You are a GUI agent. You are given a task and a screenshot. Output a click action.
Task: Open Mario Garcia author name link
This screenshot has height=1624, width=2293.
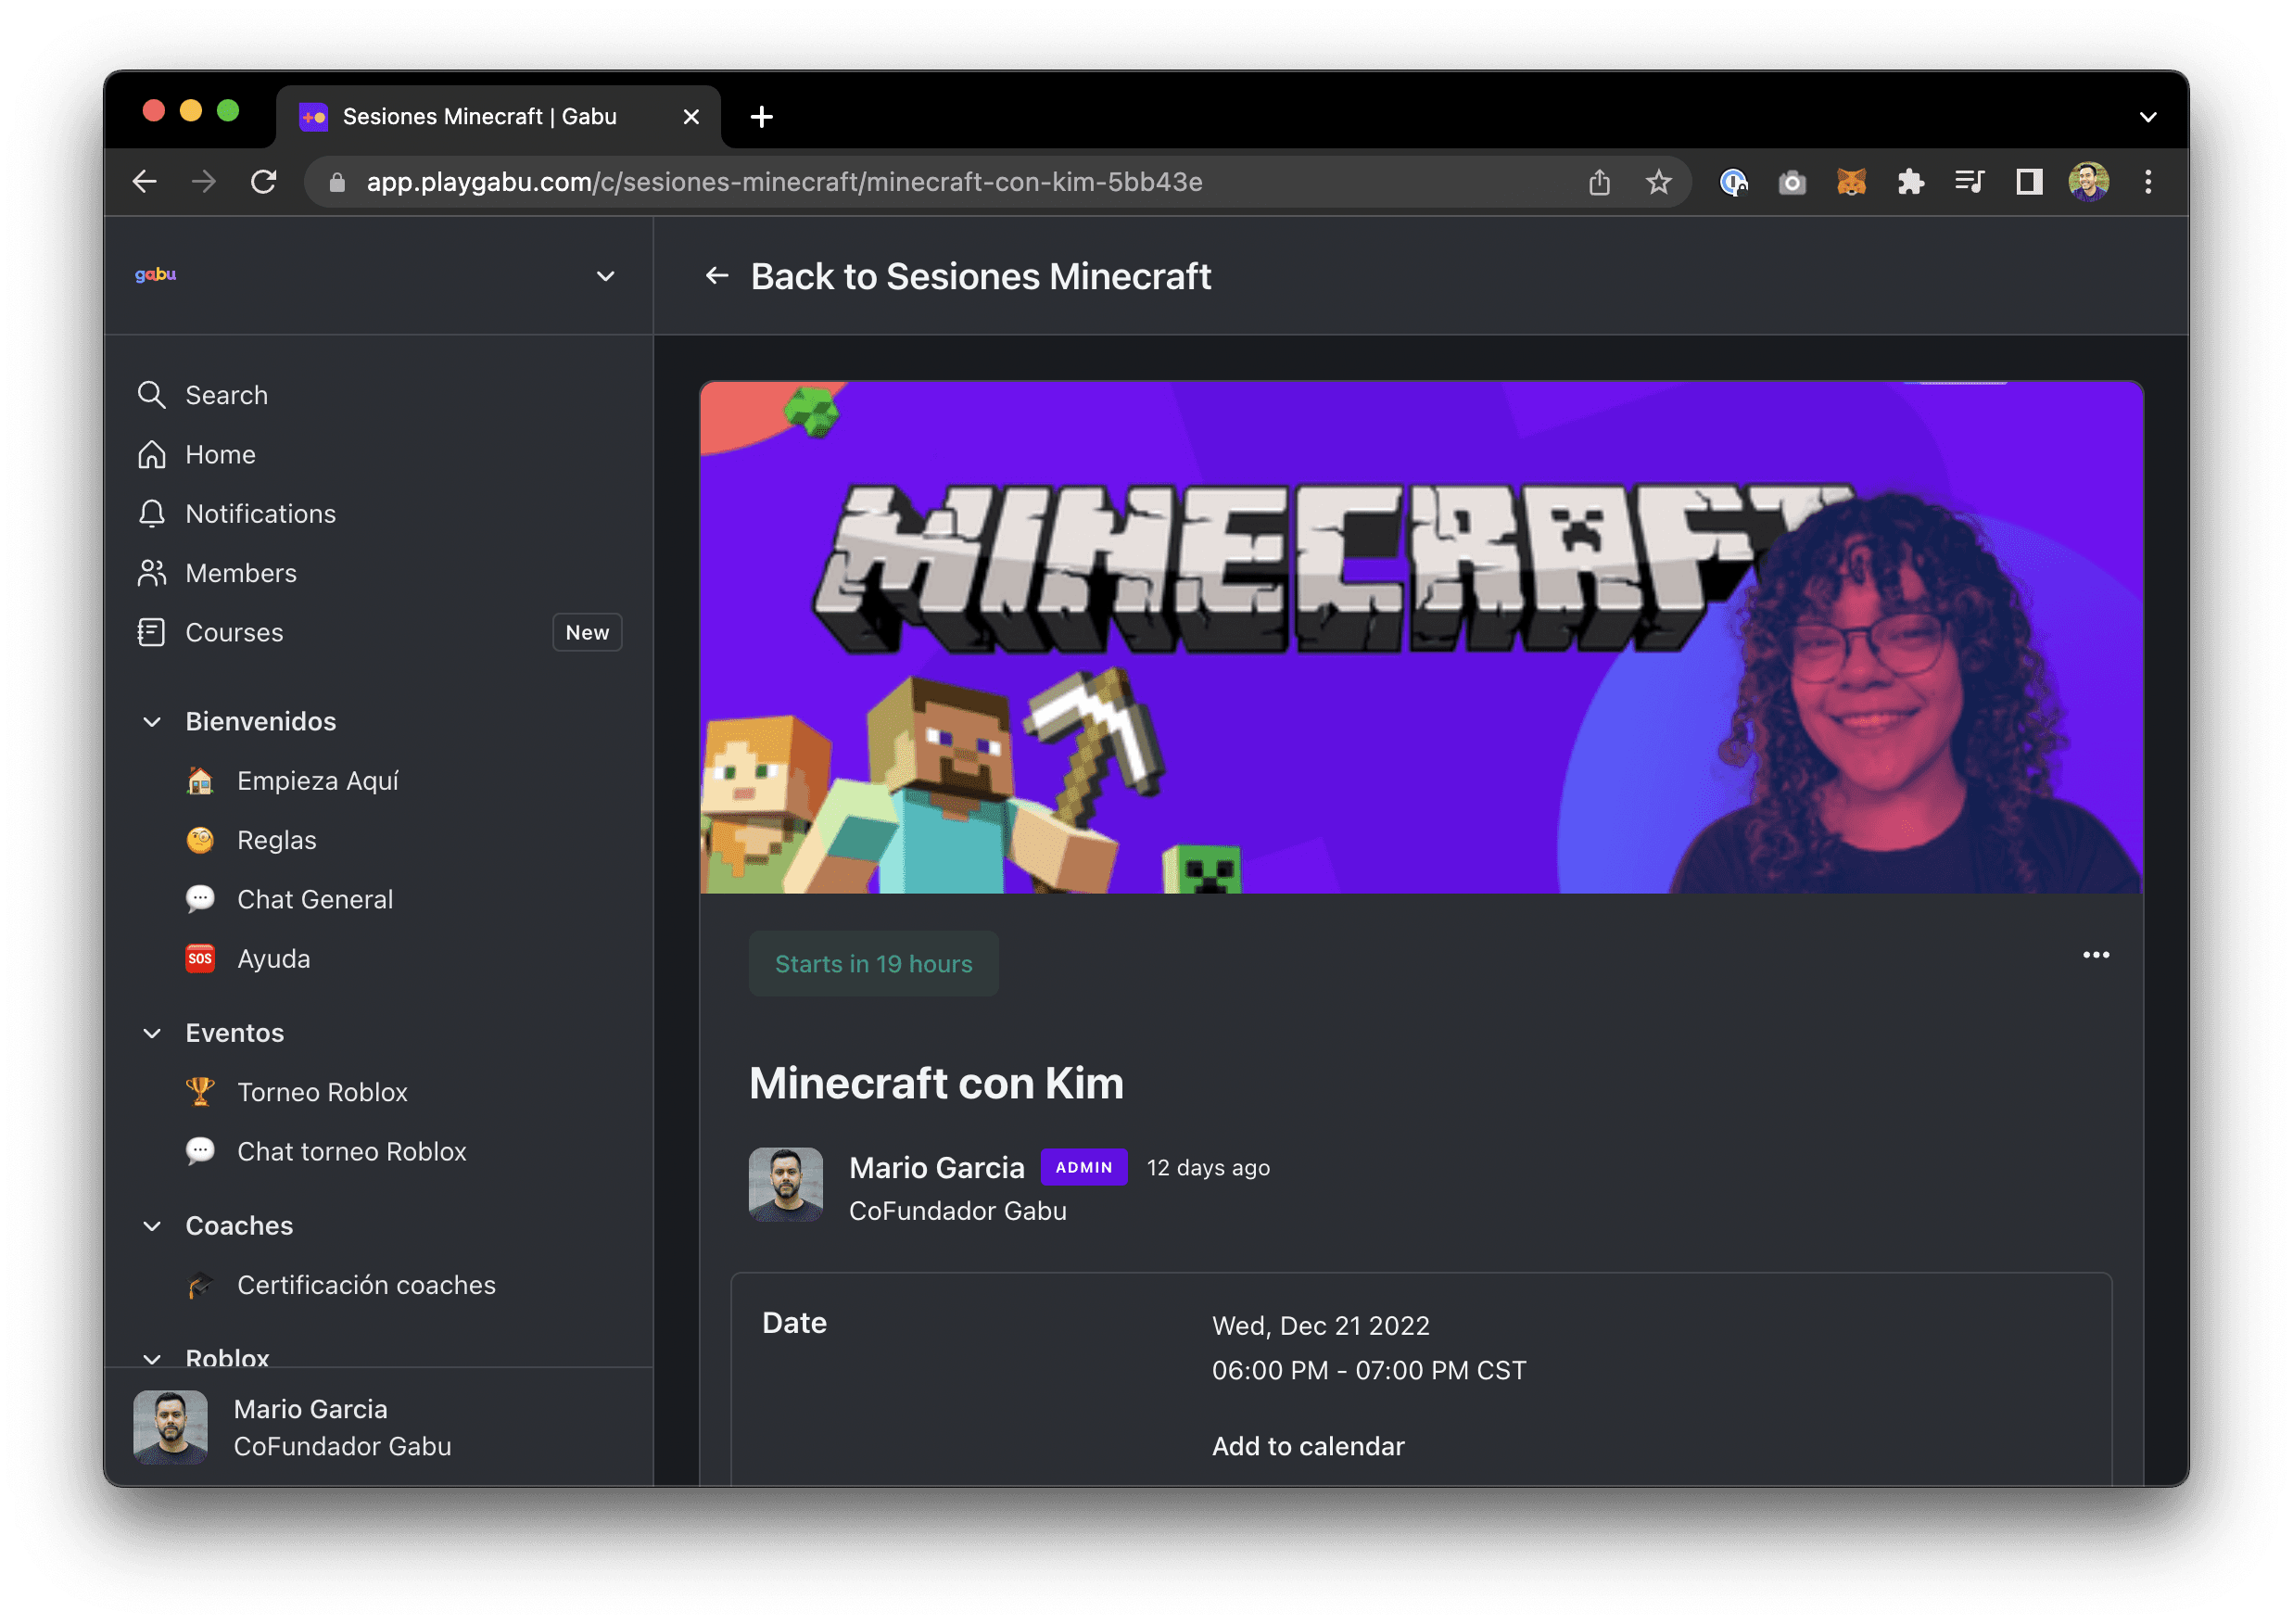pos(936,1167)
